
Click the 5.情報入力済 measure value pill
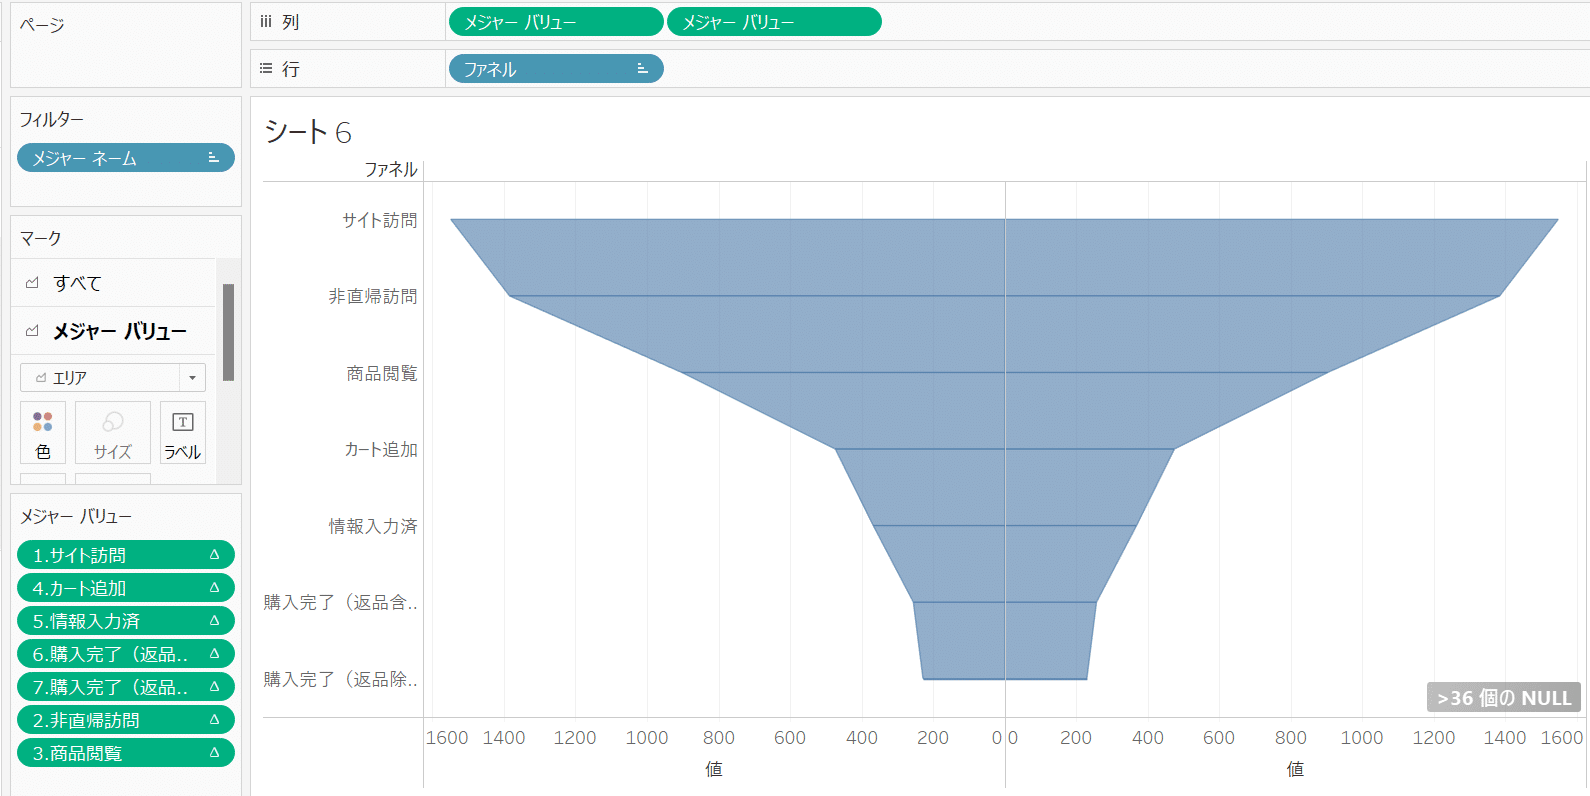click(x=126, y=621)
